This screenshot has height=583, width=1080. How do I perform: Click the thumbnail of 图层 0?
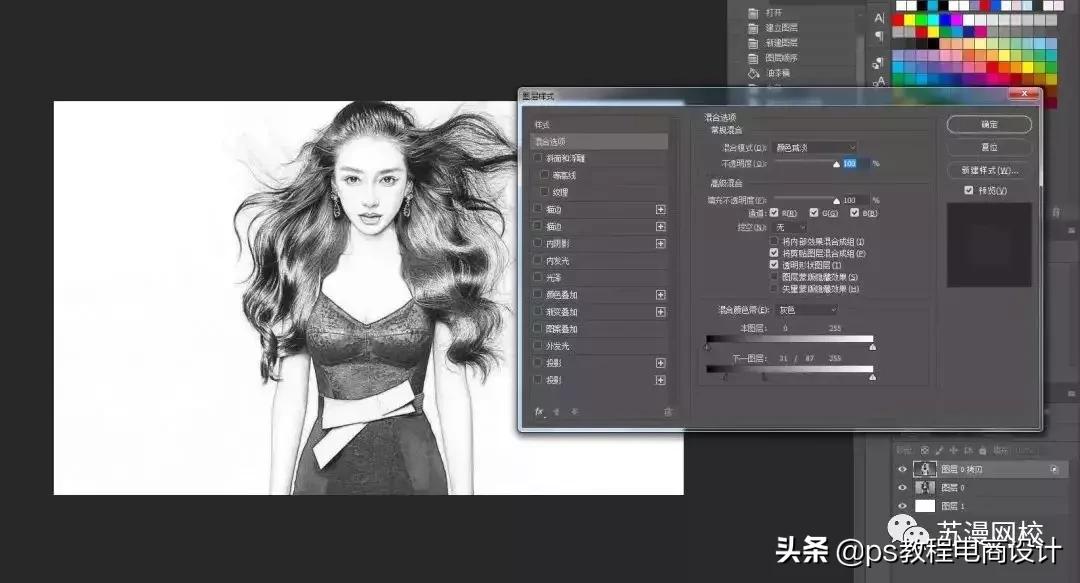click(924, 487)
